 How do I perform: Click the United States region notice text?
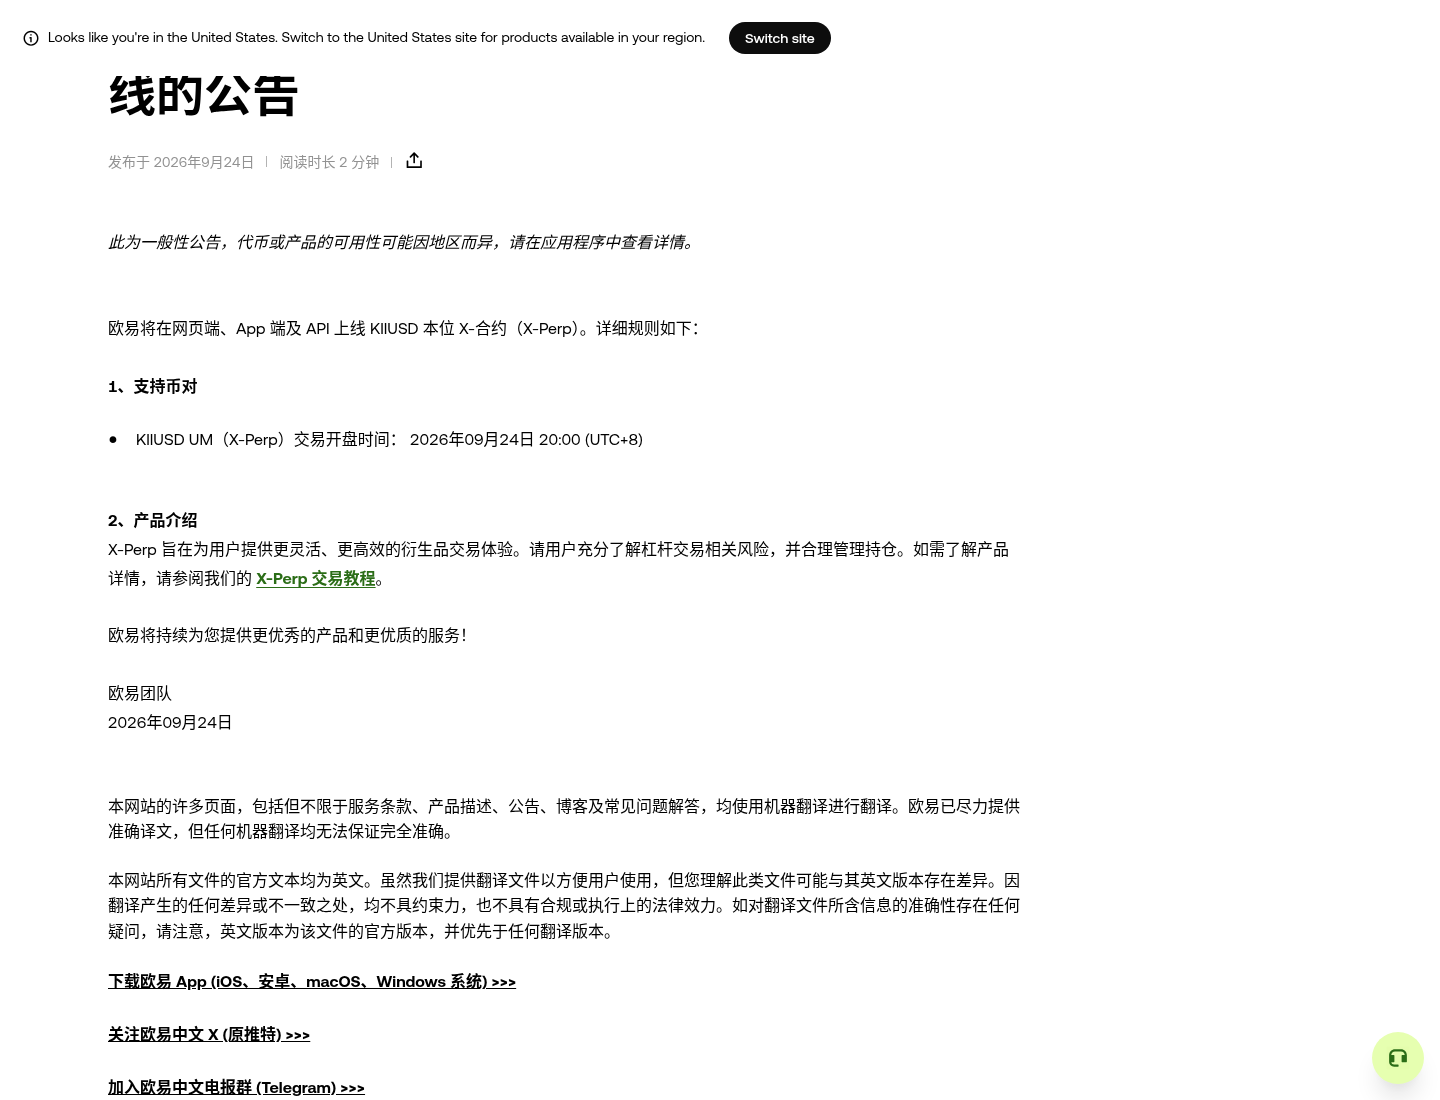[x=376, y=37]
